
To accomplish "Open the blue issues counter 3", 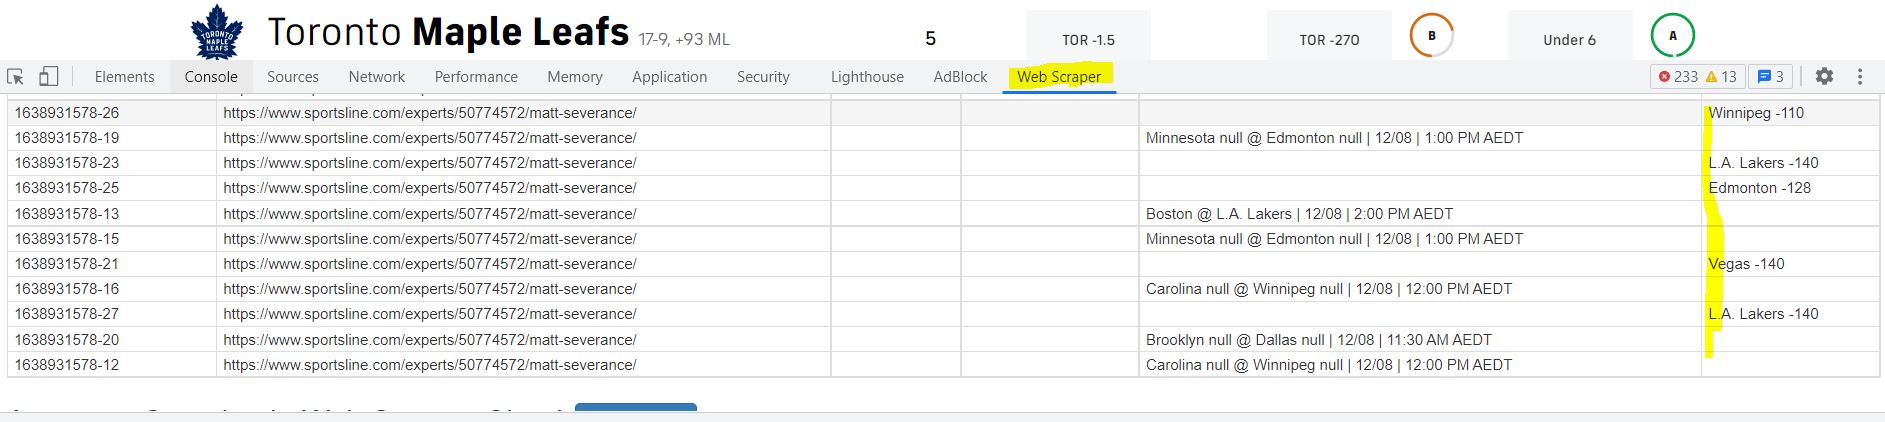I will [1770, 76].
